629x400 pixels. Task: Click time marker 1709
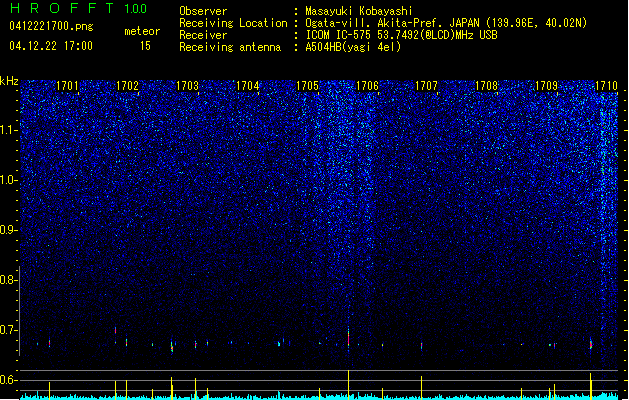(546, 86)
